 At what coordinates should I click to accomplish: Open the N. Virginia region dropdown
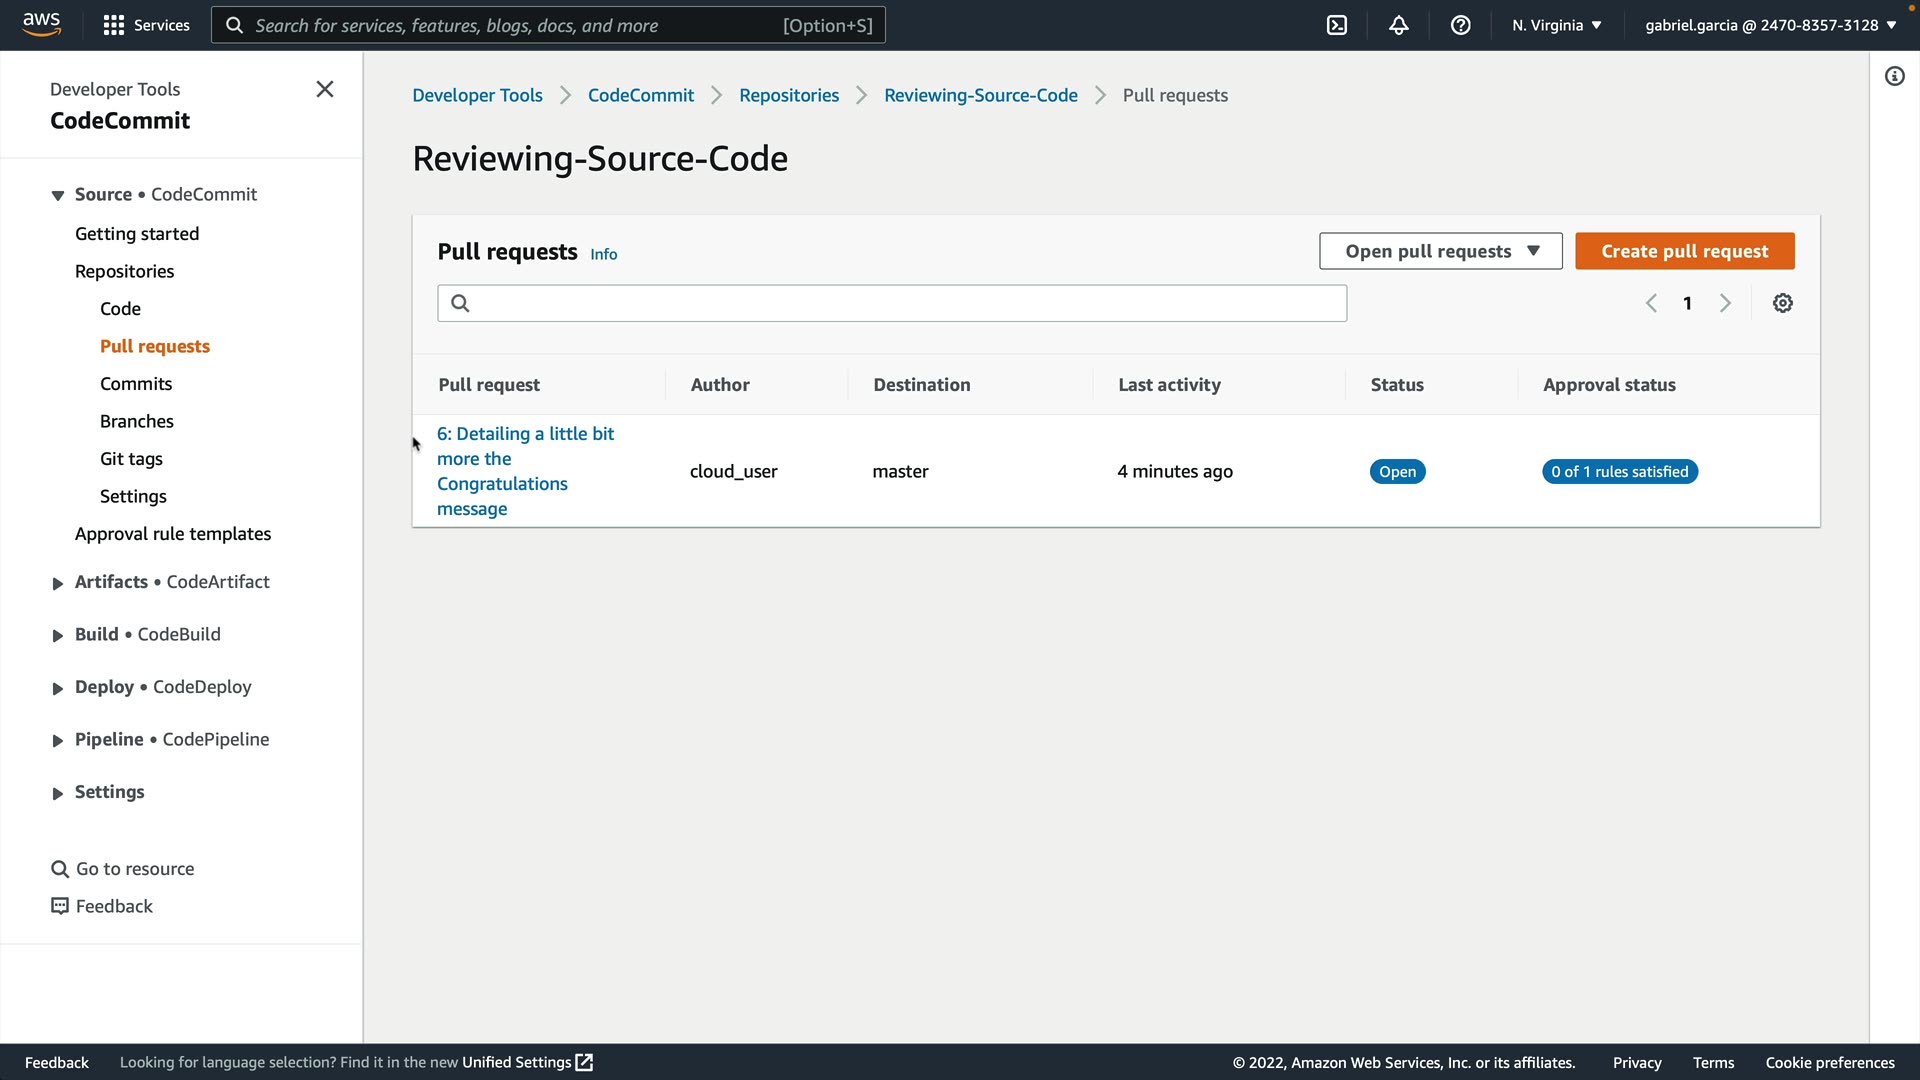pos(1556,25)
